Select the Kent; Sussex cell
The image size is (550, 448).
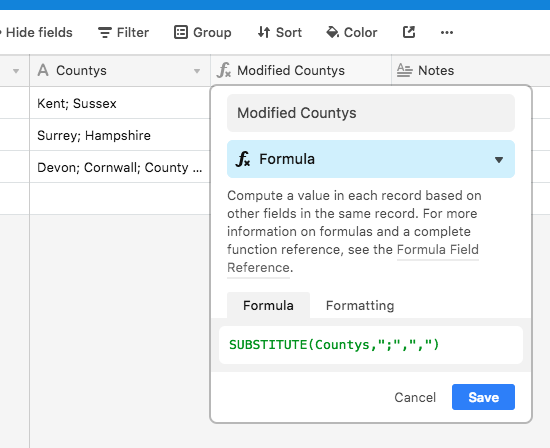coord(120,103)
